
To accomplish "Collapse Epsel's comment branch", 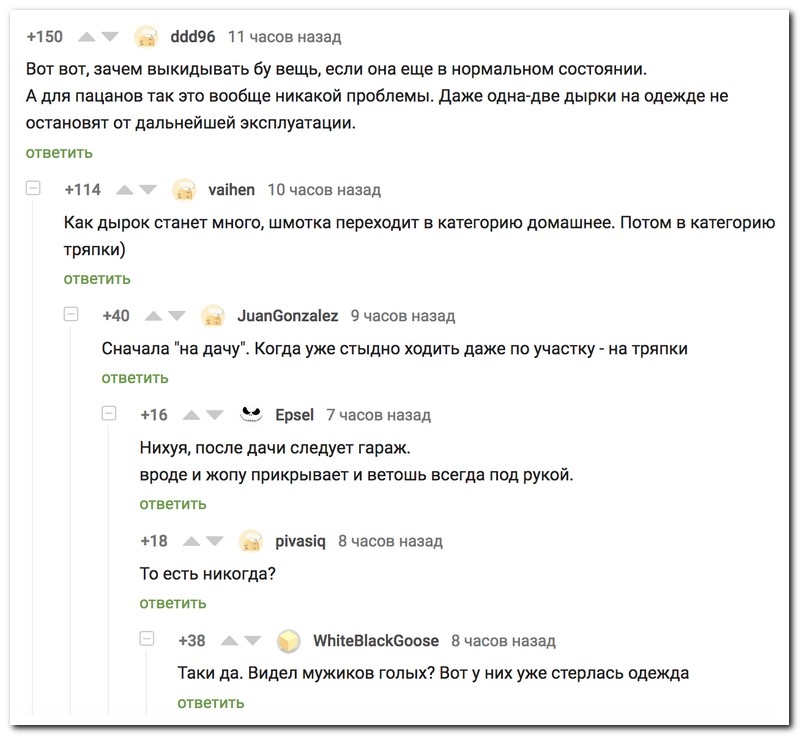I will [x=109, y=414].
